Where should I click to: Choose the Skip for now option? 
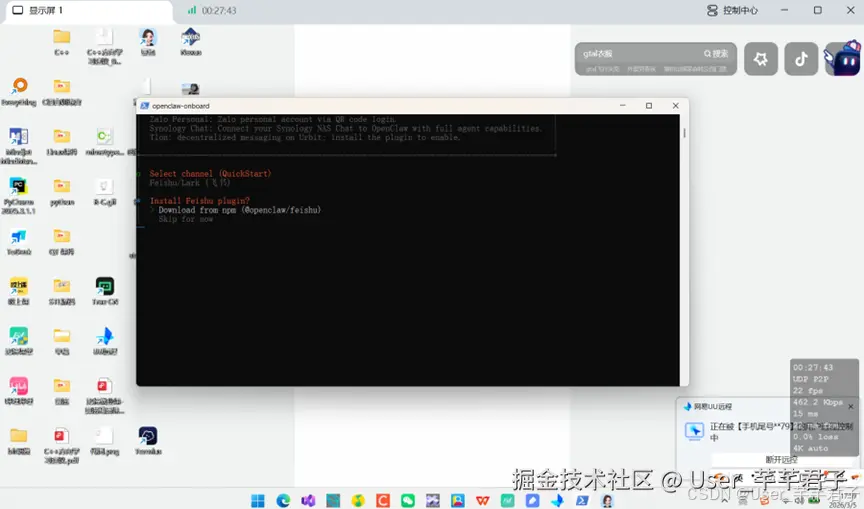(x=185, y=219)
